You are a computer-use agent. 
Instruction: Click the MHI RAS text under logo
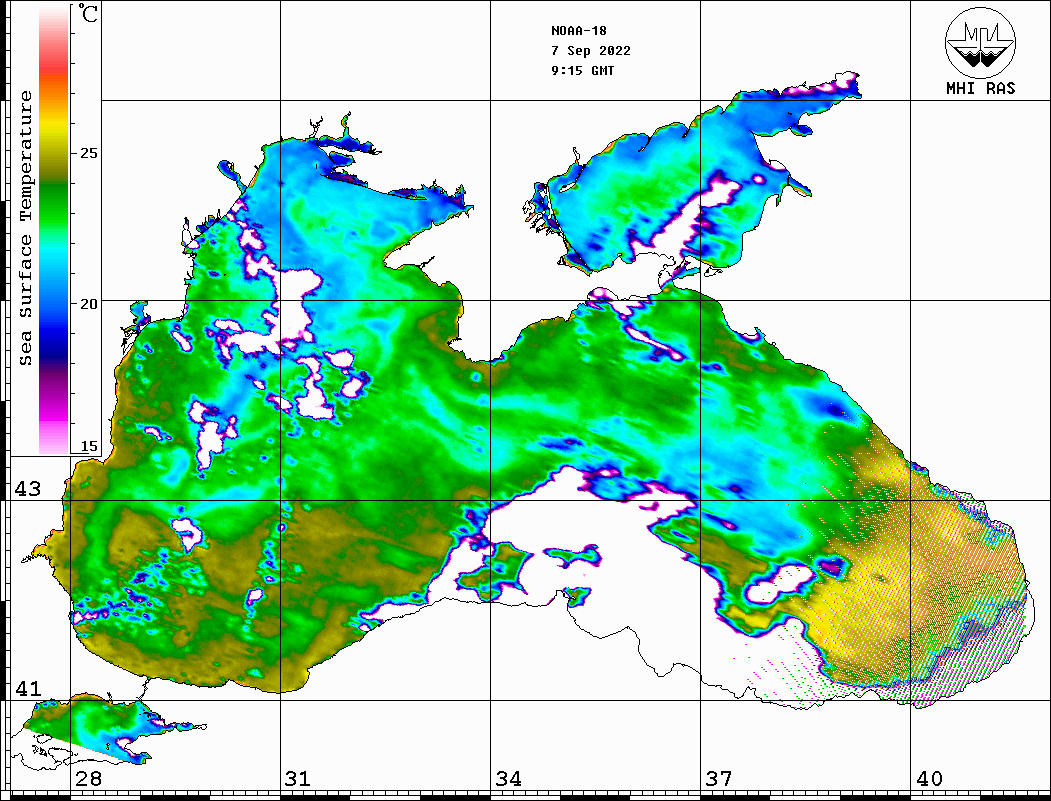[981, 88]
